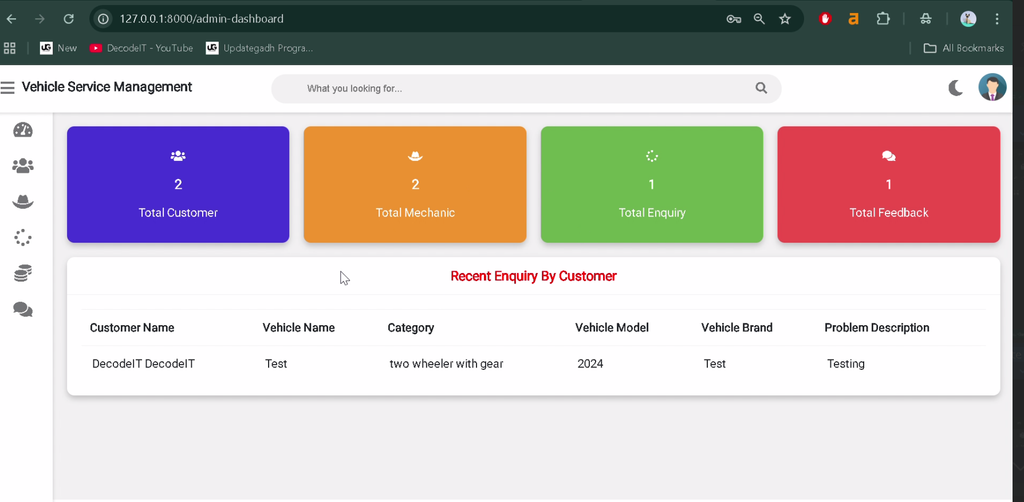The image size is (1024, 502).
Task: Click the Vehicle Service Management title
Action: click(106, 87)
